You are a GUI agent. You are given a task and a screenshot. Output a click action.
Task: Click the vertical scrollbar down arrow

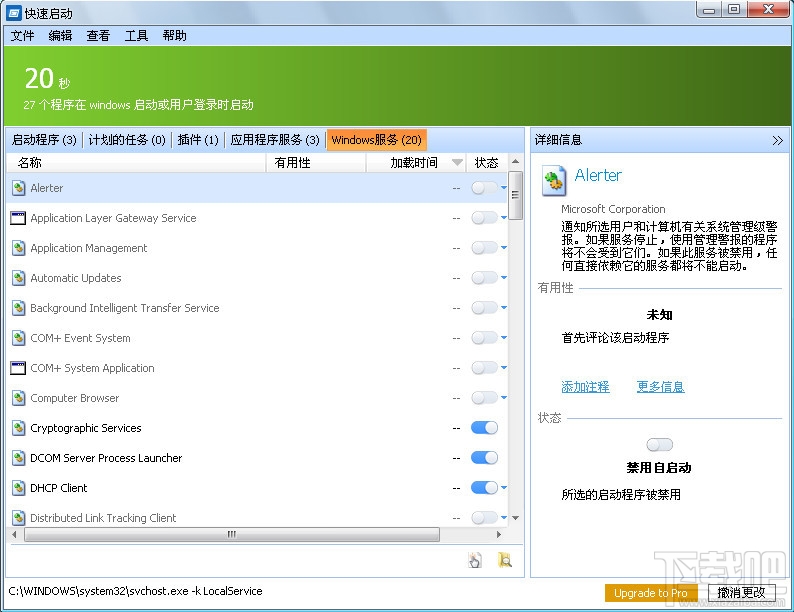(515, 518)
